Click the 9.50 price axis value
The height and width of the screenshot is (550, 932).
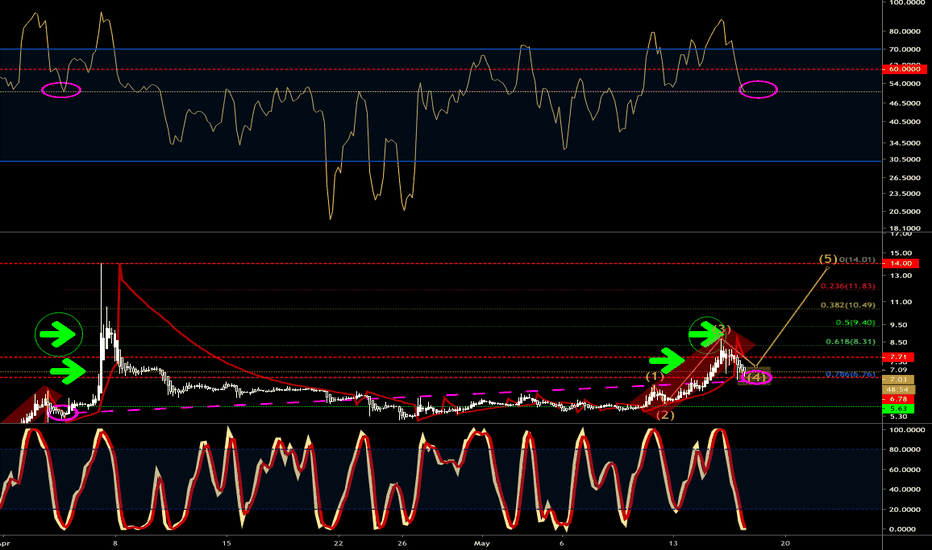click(899, 325)
